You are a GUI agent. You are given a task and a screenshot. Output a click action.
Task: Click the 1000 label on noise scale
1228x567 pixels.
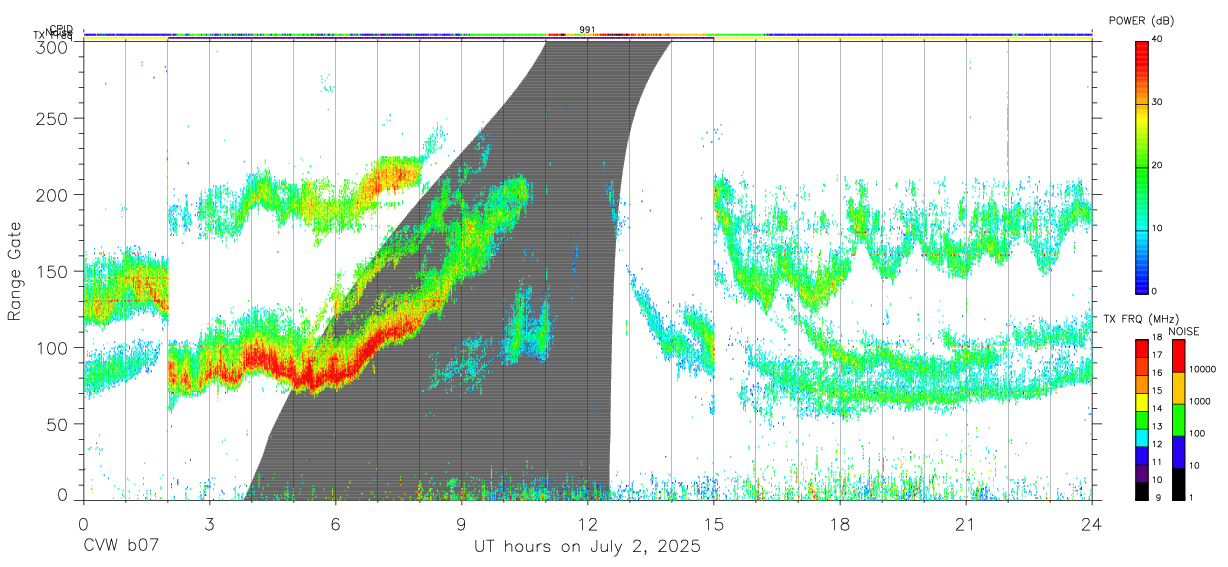point(1202,401)
